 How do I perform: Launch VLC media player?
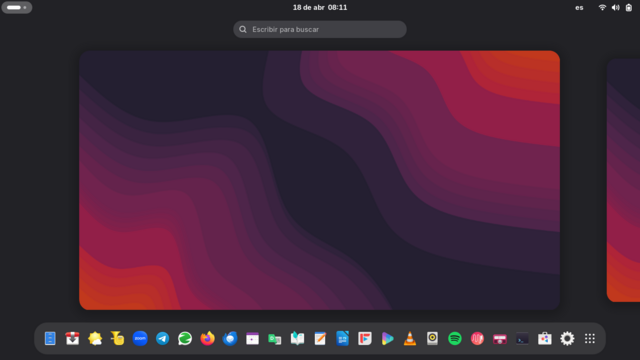coord(410,338)
